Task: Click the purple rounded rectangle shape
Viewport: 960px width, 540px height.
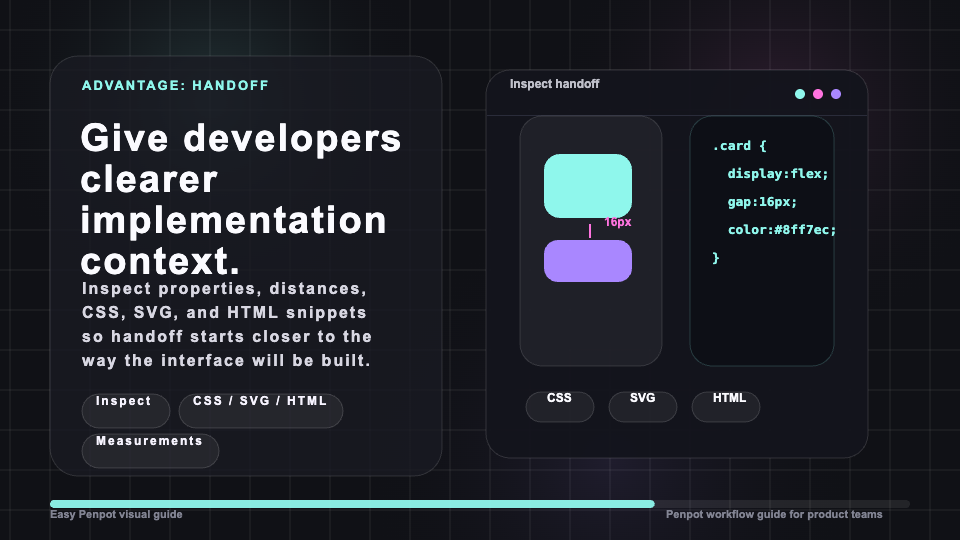Action: (x=588, y=261)
